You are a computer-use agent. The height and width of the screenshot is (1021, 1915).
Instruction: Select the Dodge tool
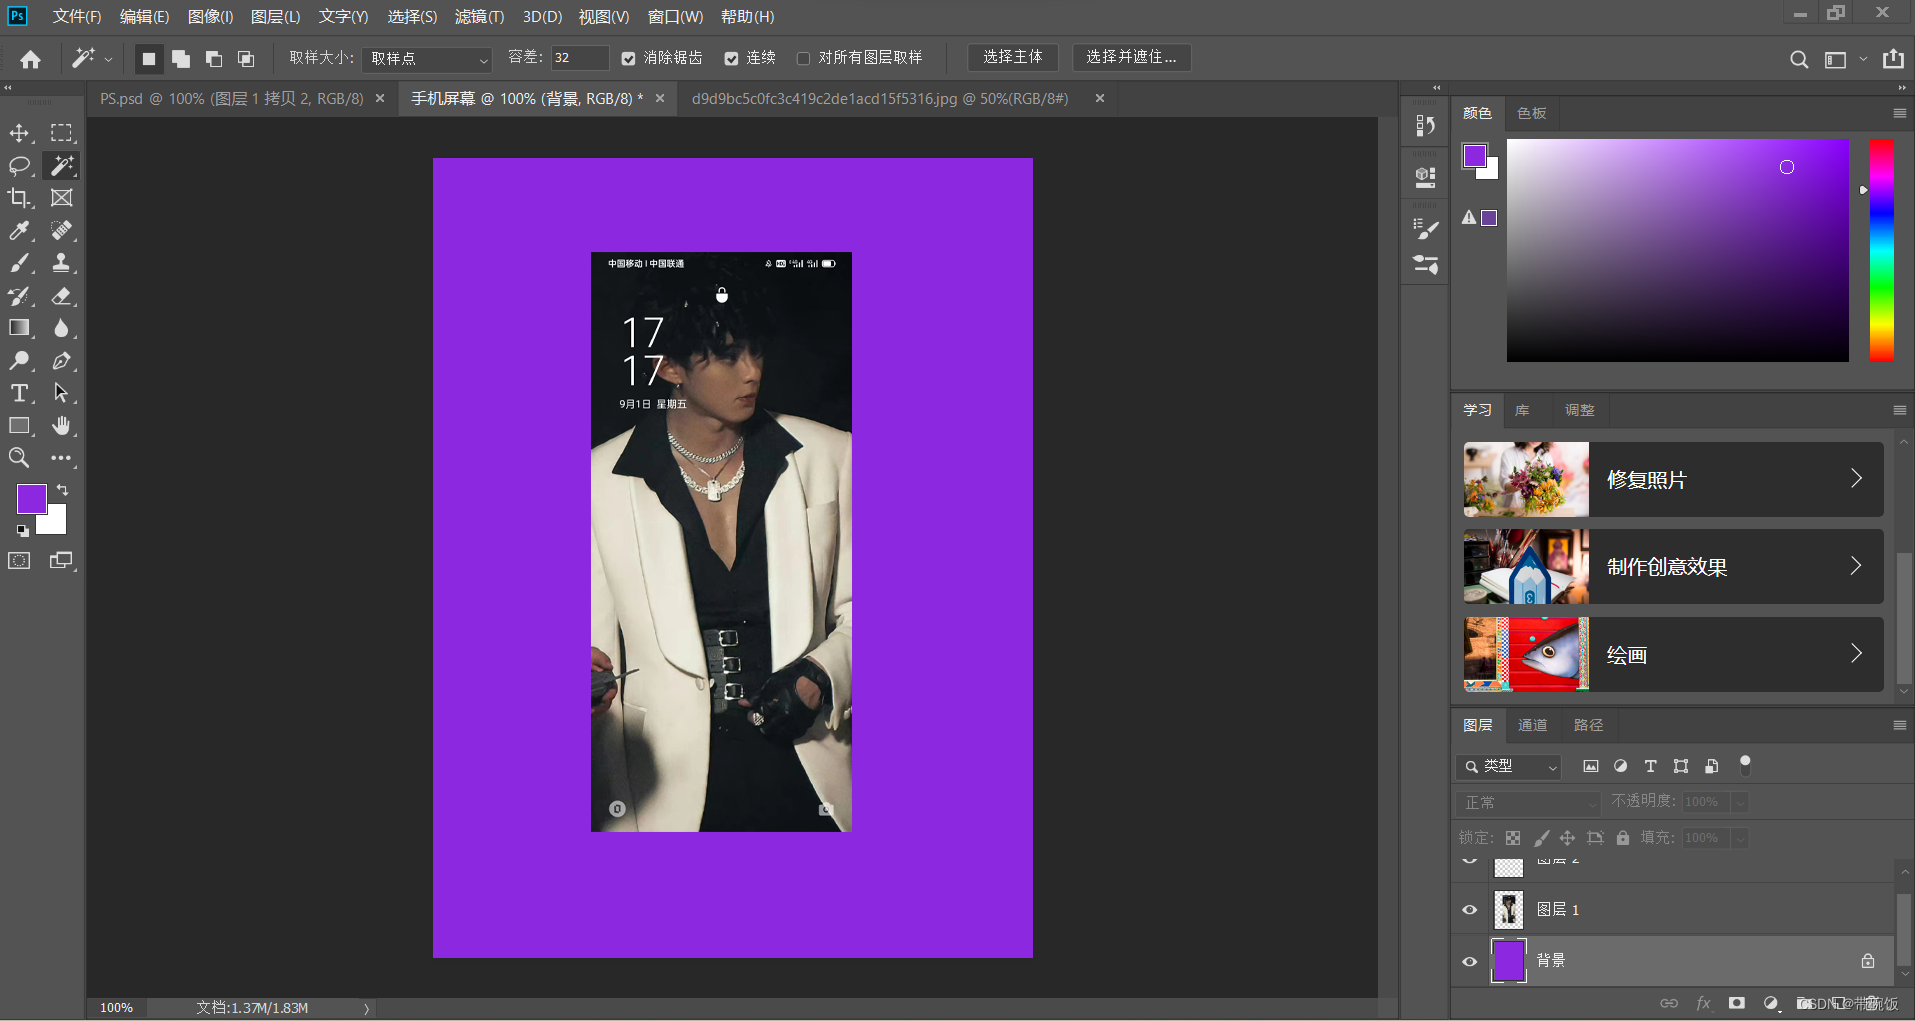point(19,361)
